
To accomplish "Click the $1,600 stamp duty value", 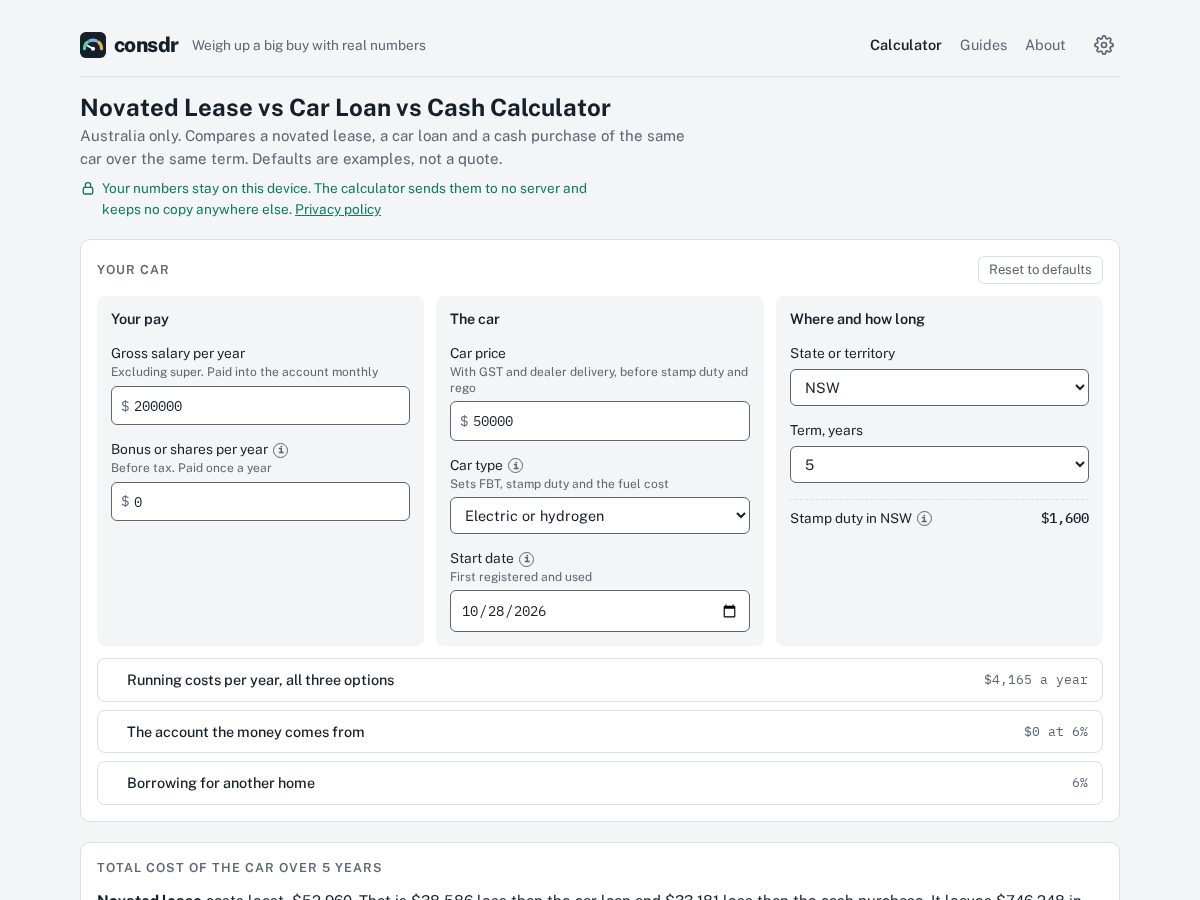I will [1065, 518].
